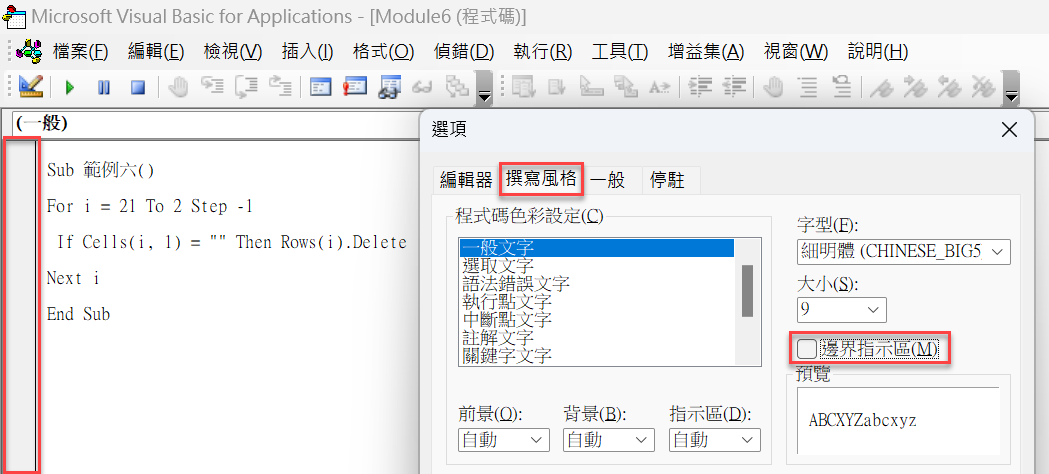Clear All Bookmarks icon
The width and height of the screenshot is (1049, 474).
pos(982,87)
